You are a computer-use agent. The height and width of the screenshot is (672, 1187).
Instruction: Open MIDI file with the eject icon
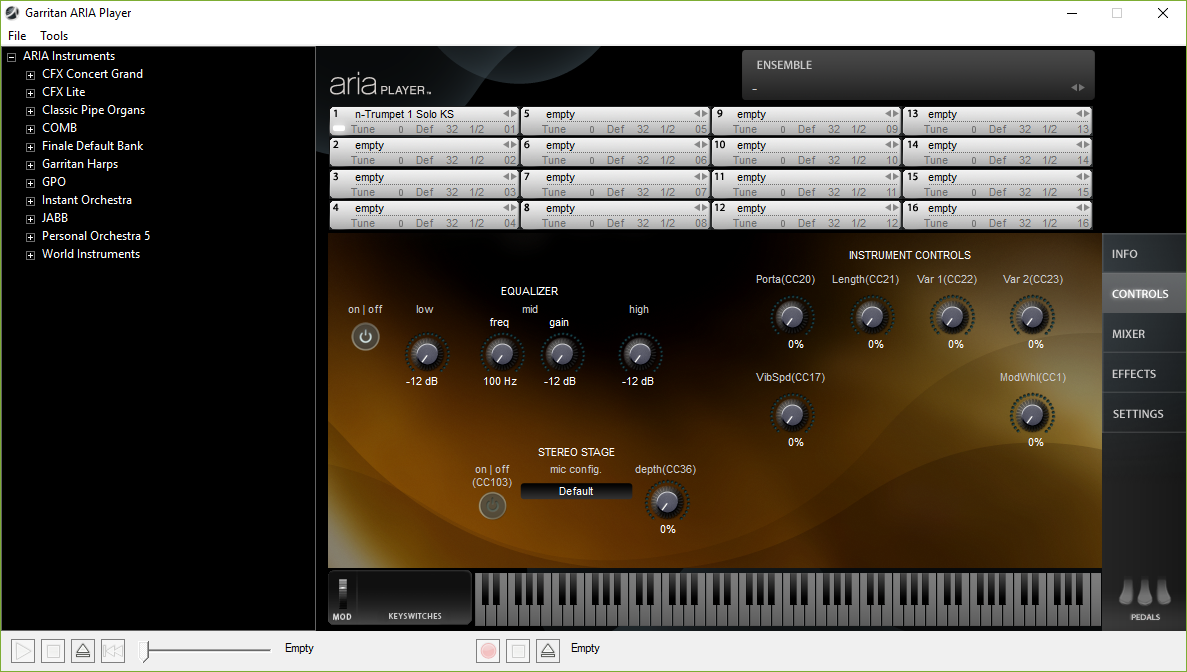tap(83, 651)
